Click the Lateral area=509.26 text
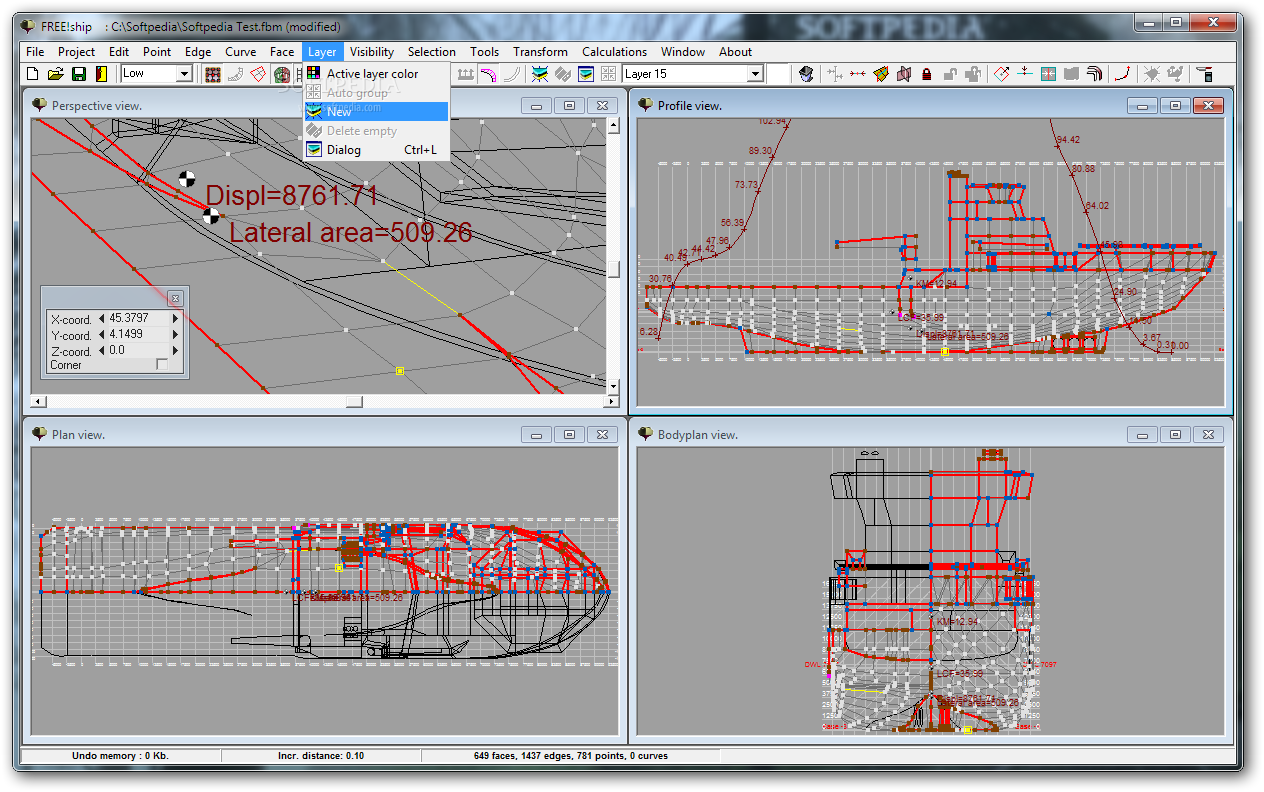The width and height of the screenshot is (1264, 792). pos(351,233)
